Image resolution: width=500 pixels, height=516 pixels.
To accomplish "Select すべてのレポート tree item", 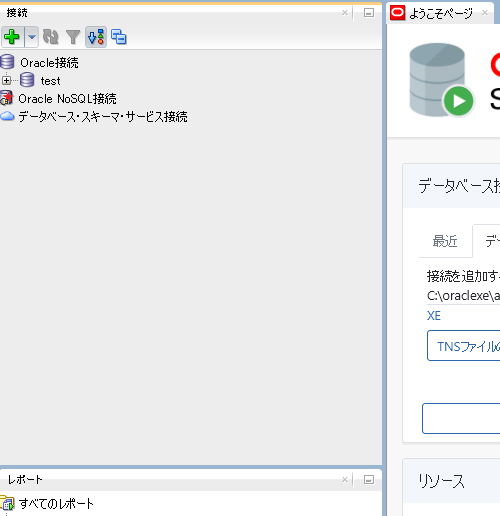I will click(x=56, y=504).
